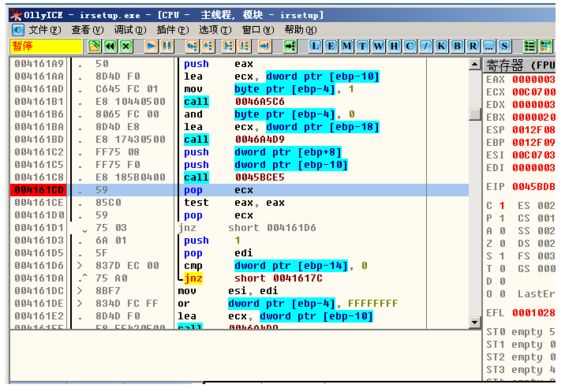Screen dimensions: 580x388
Task: Open the 调试 (Debug) menu
Action: click(130, 30)
